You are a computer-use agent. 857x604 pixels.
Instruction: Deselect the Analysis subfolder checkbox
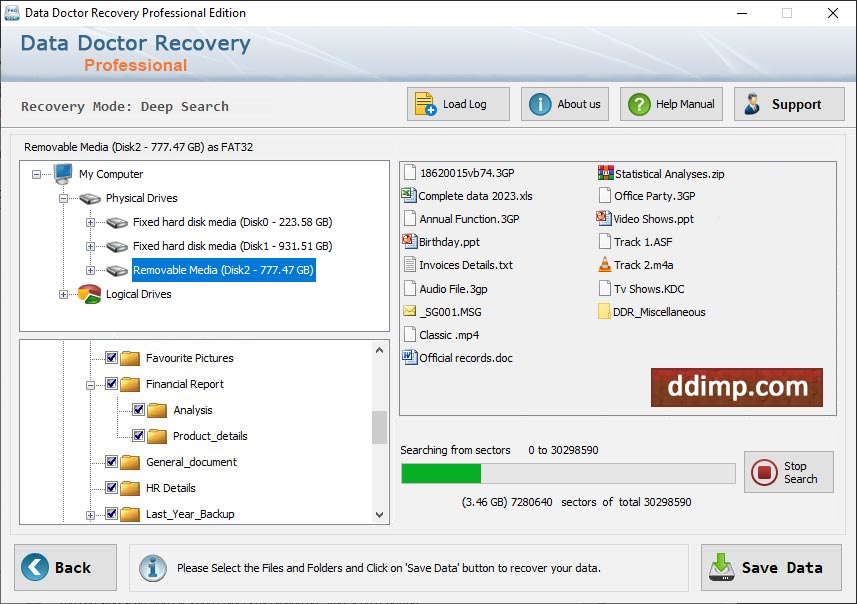click(x=137, y=410)
